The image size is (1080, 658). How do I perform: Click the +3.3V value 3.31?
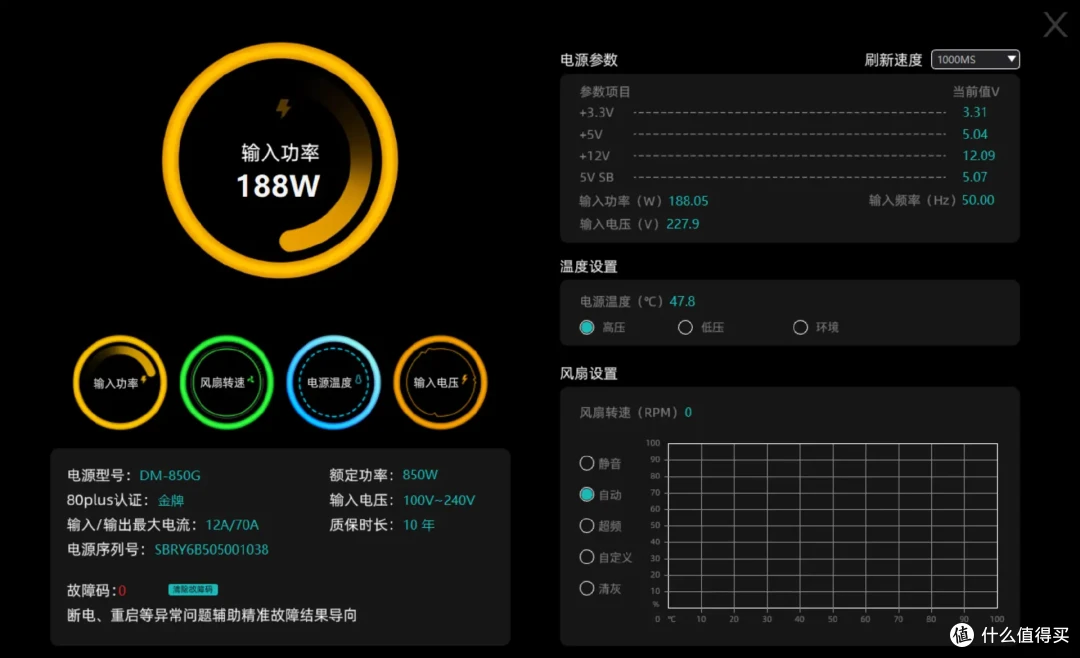point(975,112)
